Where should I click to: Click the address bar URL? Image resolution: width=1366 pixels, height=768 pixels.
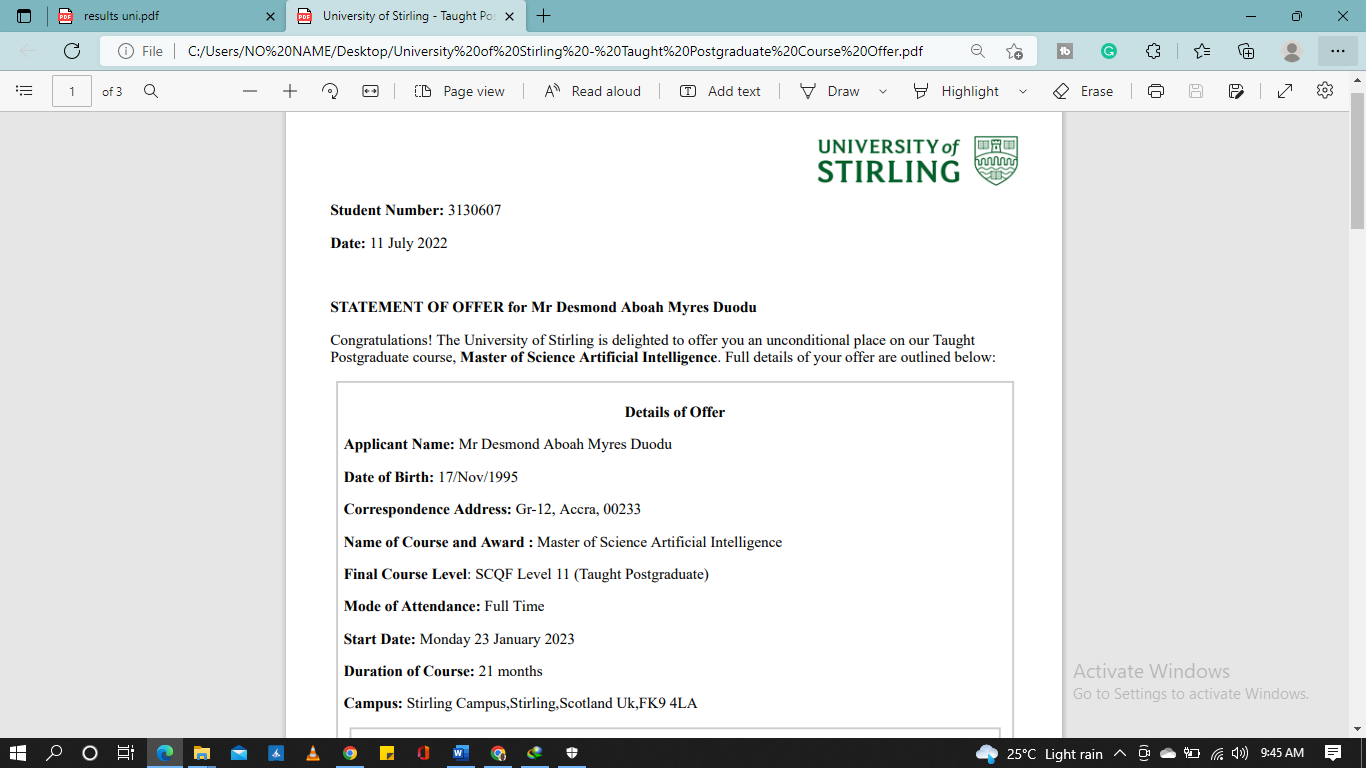click(x=555, y=51)
